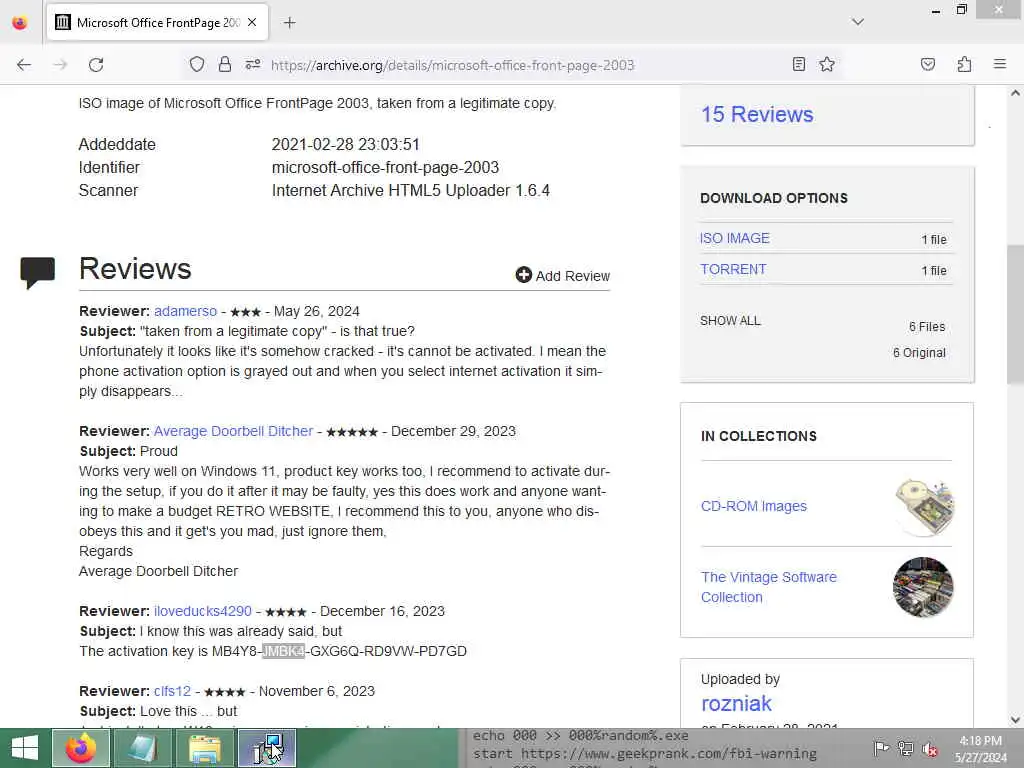Screen dimensions: 1024x768
Task: Bookmark this page with the star
Action: point(827,64)
